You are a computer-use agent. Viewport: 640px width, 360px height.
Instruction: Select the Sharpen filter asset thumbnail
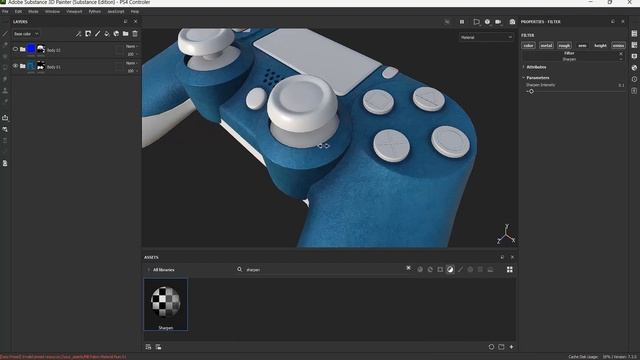click(x=166, y=304)
